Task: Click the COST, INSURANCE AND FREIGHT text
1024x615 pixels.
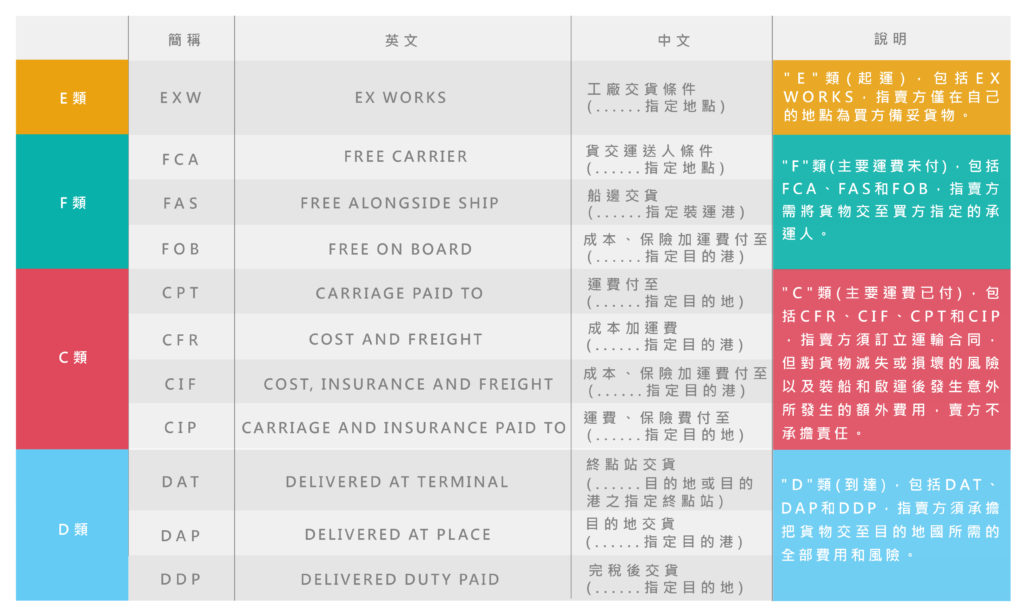Action: 408,384
